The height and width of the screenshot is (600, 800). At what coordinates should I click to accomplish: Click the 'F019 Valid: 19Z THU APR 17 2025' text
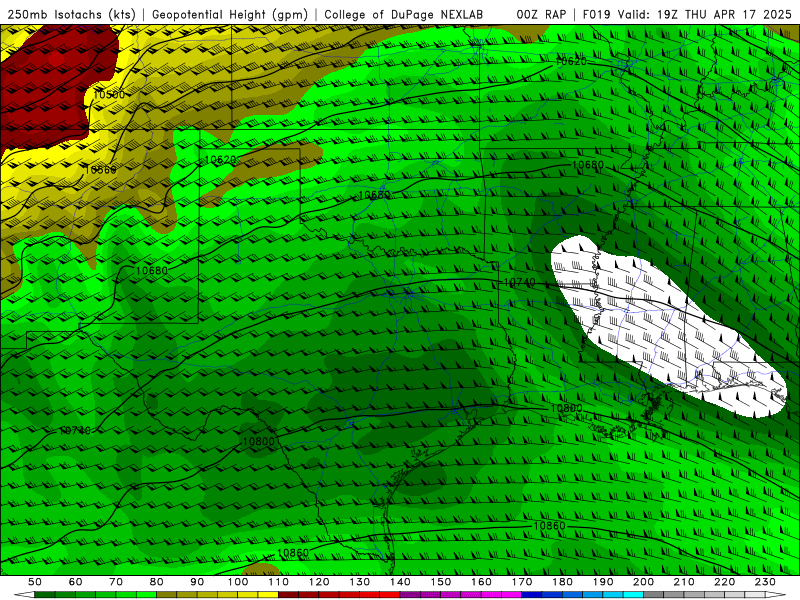tap(687, 14)
